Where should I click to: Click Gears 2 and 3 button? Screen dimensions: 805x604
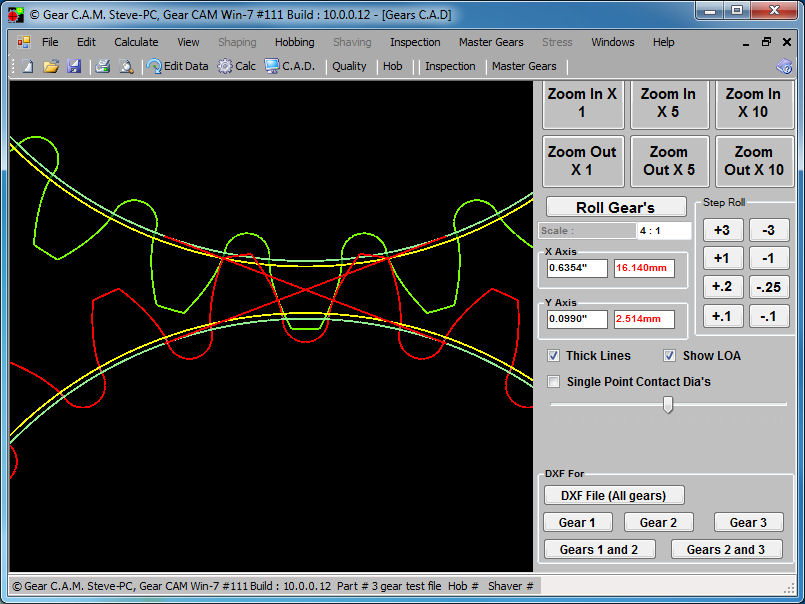(726, 550)
